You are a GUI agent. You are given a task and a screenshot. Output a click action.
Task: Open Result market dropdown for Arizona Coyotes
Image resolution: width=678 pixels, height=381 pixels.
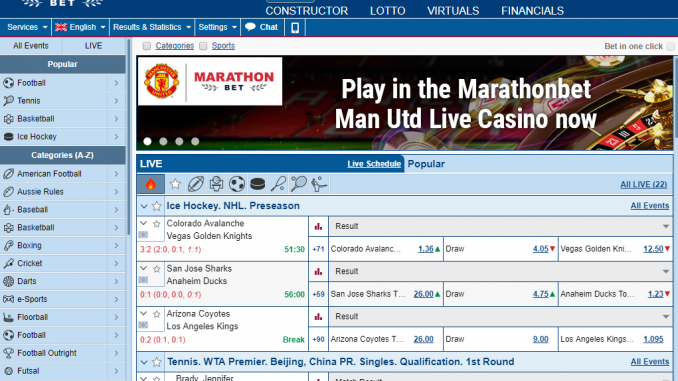[501, 317]
